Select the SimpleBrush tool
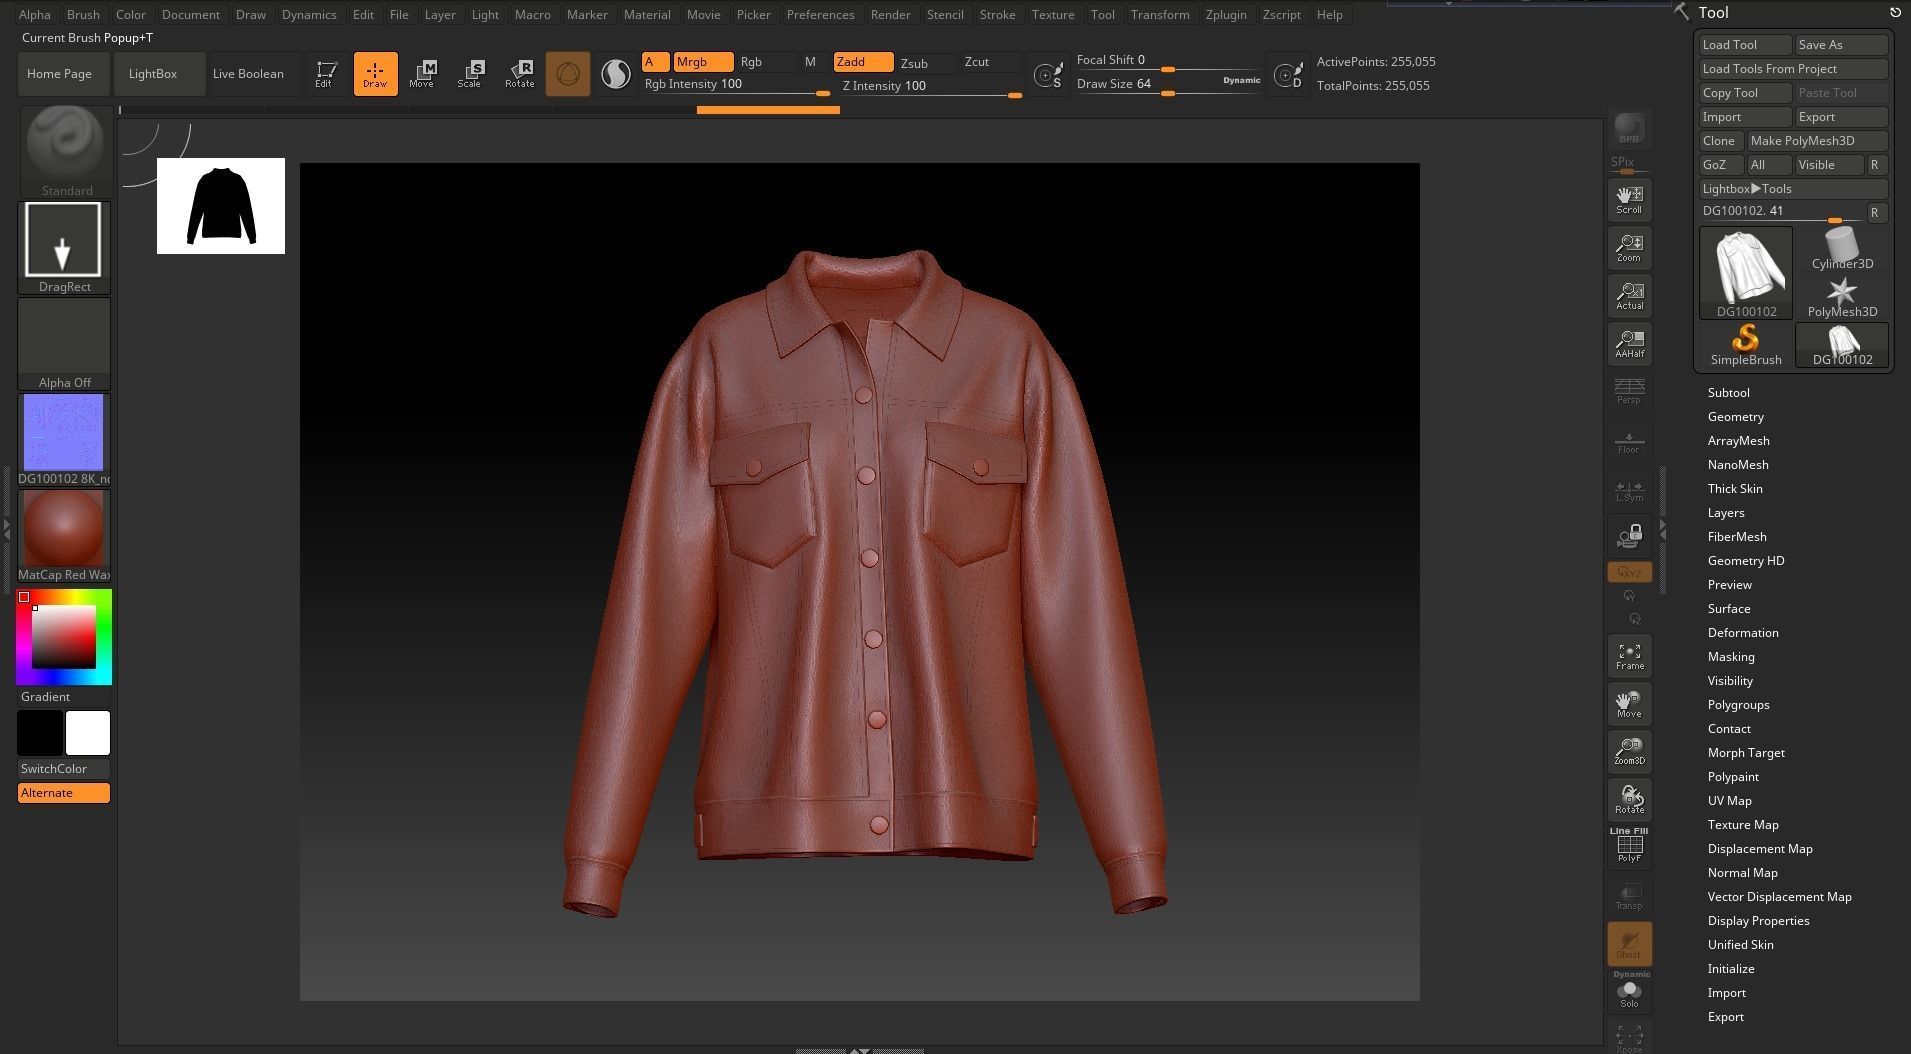This screenshot has width=1911, height=1054. click(1746, 345)
